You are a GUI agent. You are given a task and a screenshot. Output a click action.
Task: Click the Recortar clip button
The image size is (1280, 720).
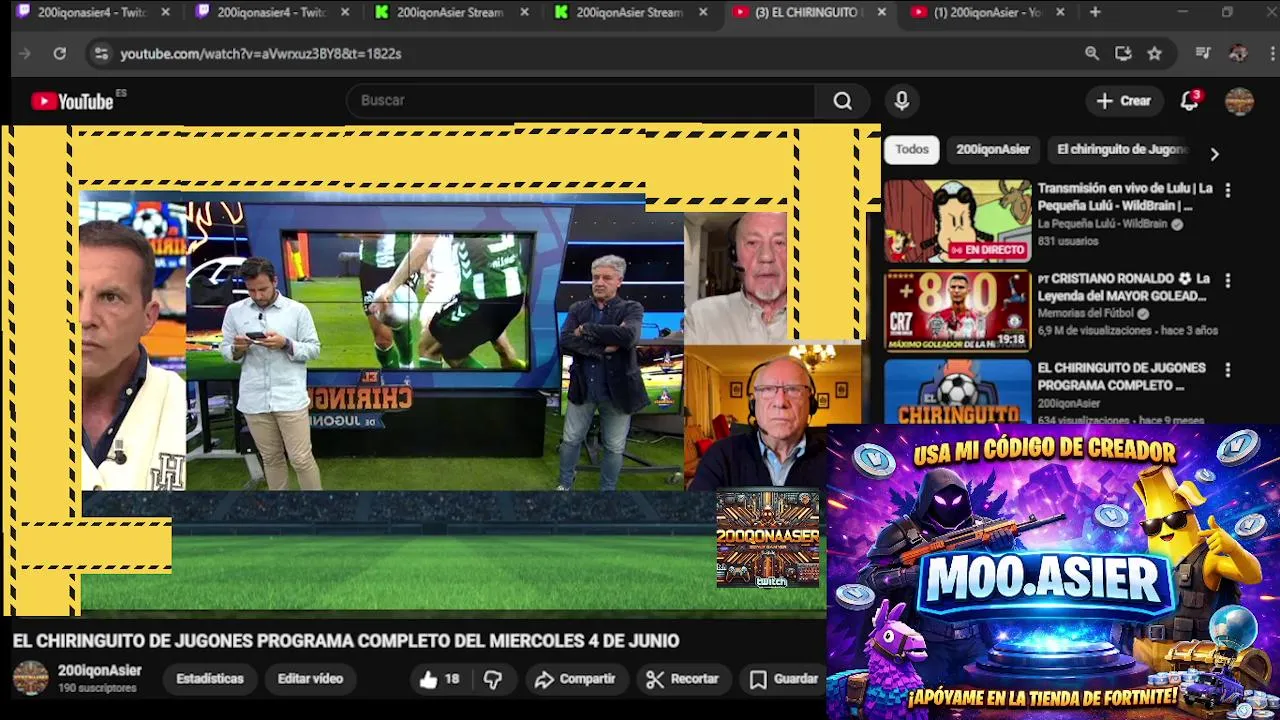click(x=683, y=679)
